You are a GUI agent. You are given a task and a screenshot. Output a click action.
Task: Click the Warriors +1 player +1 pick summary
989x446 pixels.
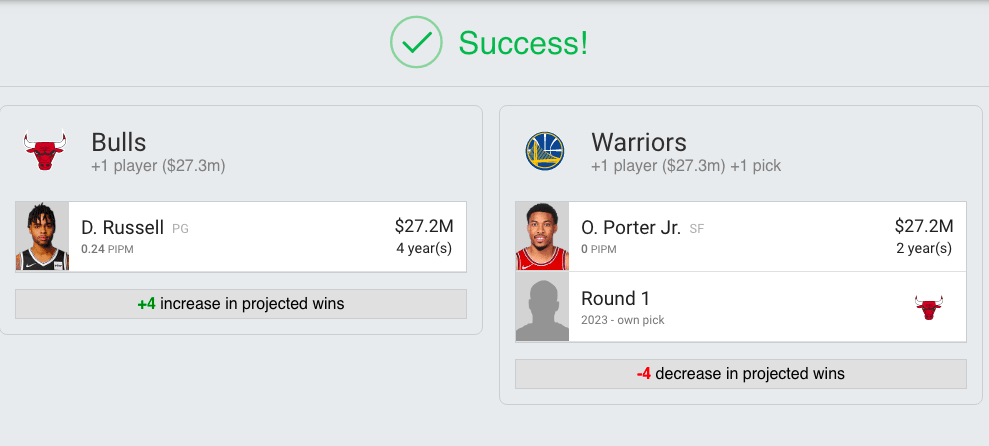686,166
